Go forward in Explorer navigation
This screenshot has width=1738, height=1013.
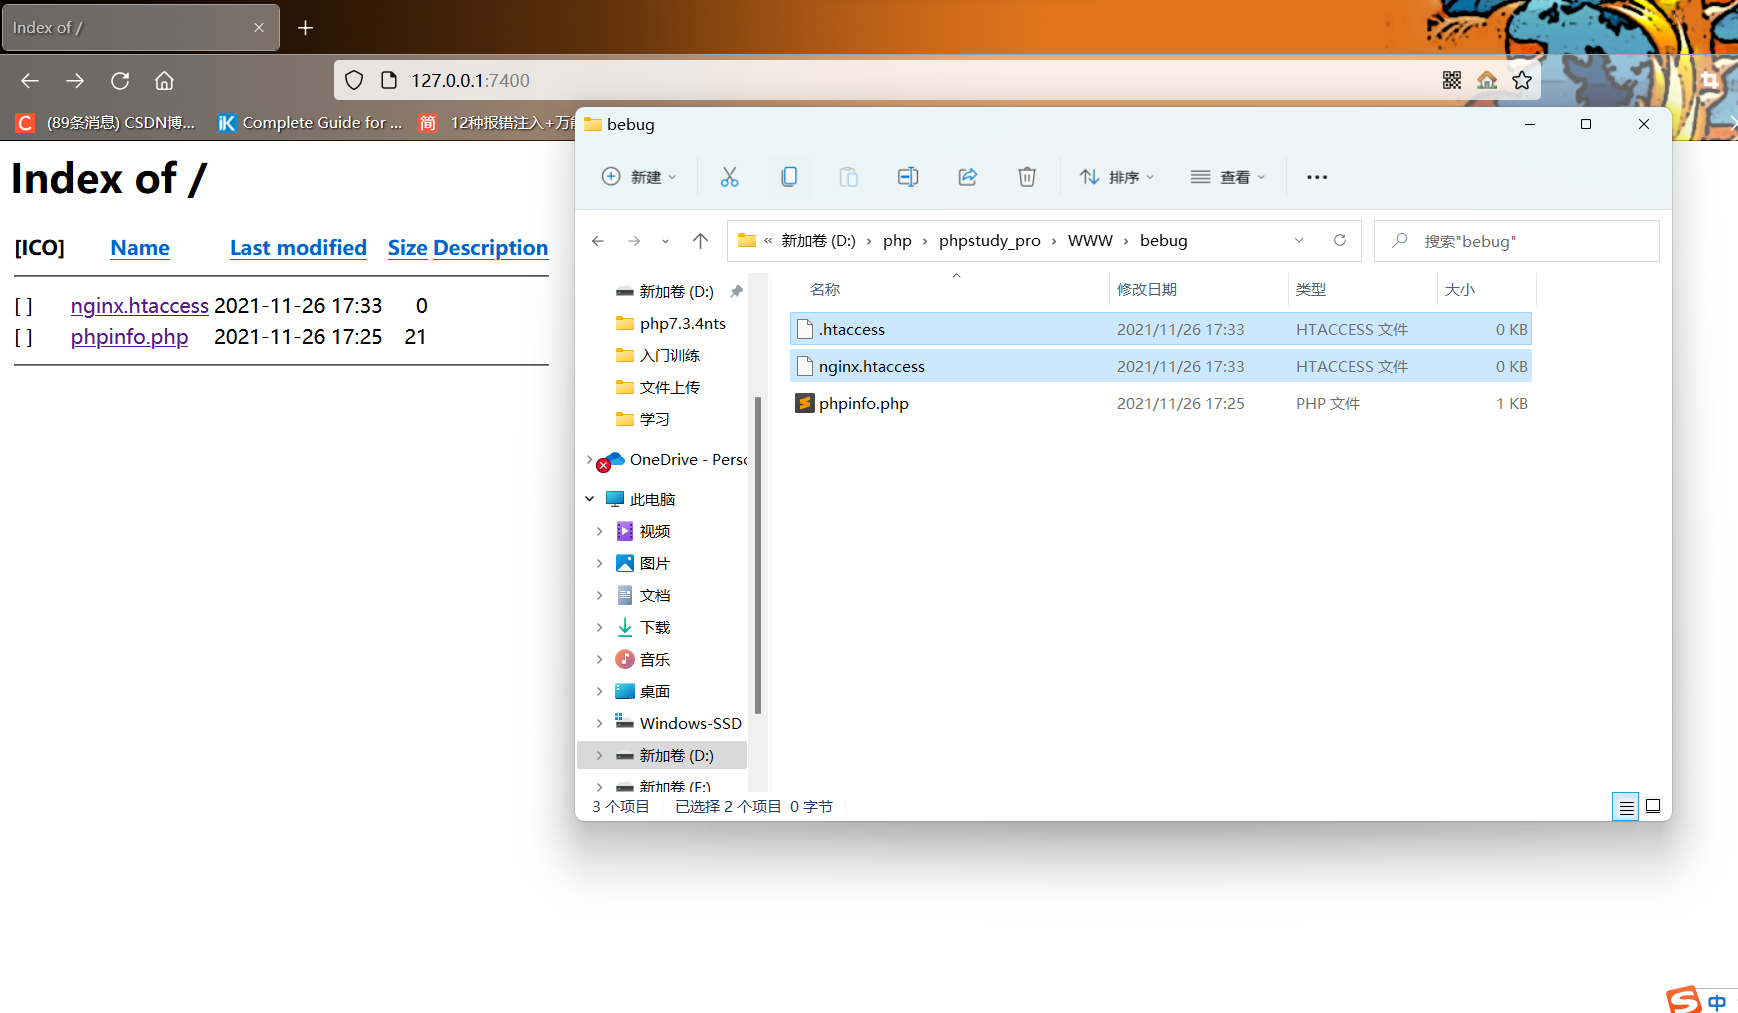tap(634, 241)
